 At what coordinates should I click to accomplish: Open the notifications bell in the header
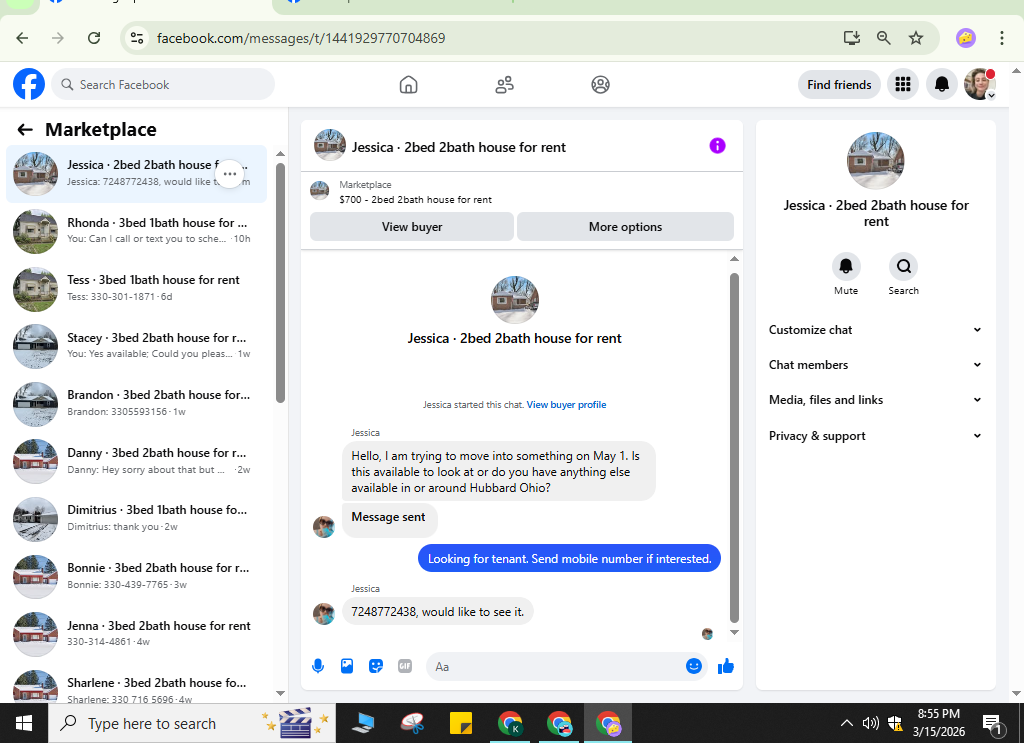941,84
